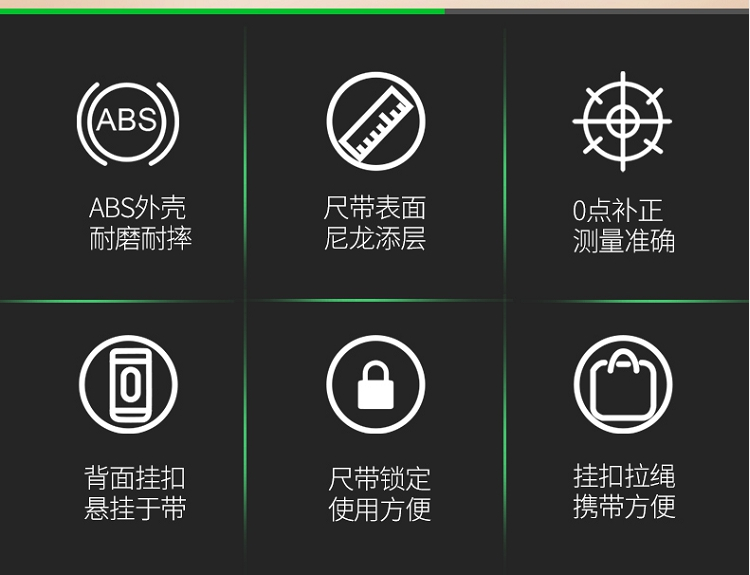Viewport: 750px width, 575px height.
Task: Select the '携带方便' caption
Action: tap(624, 507)
